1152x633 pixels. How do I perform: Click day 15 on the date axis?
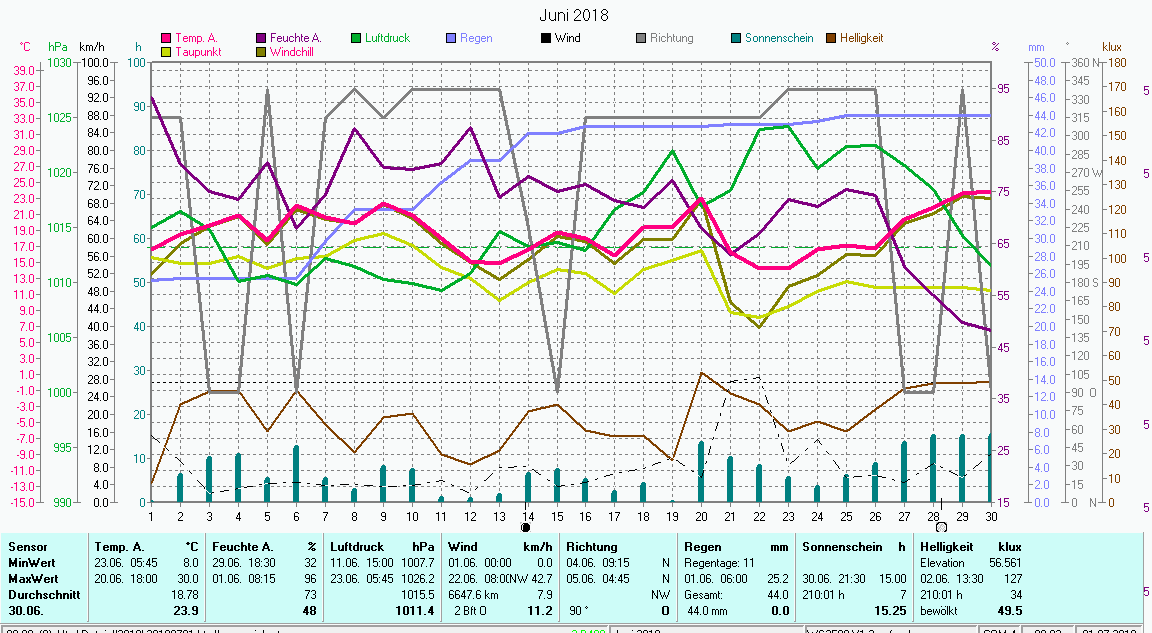[x=557, y=516]
